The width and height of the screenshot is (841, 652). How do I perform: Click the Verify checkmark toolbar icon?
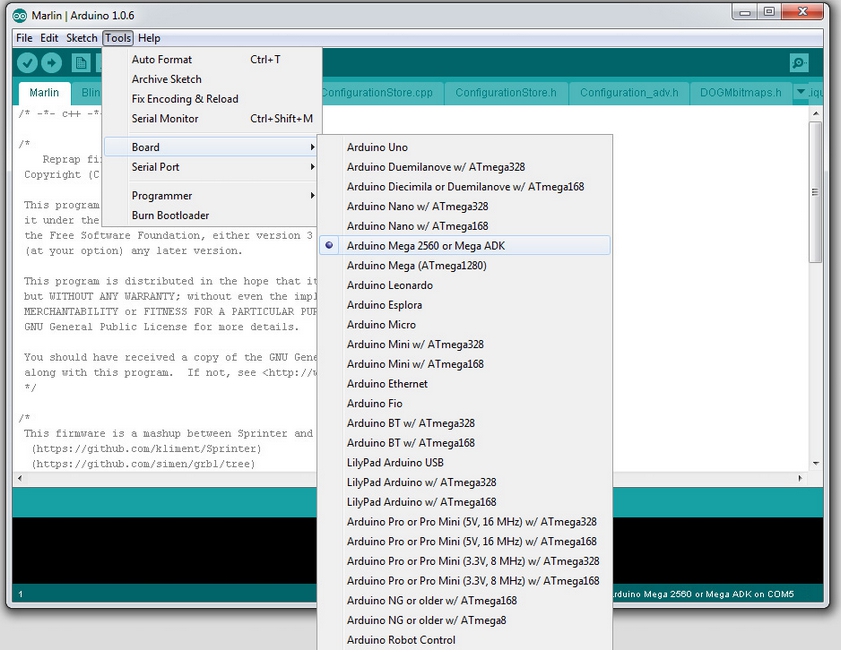27,63
